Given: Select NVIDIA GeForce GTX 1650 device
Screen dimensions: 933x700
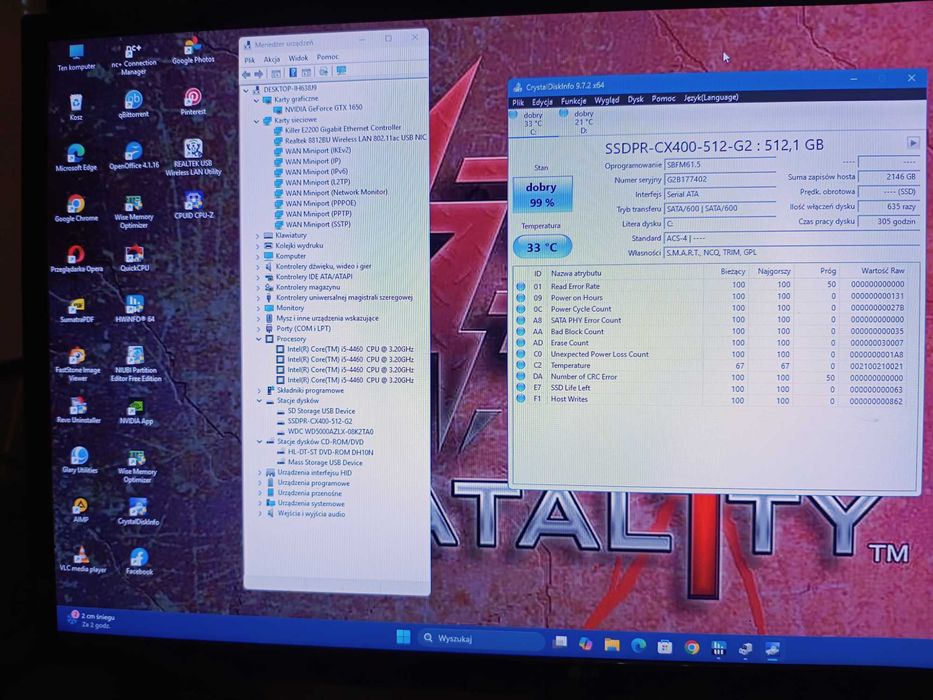Looking at the screenshot, I should [x=323, y=108].
